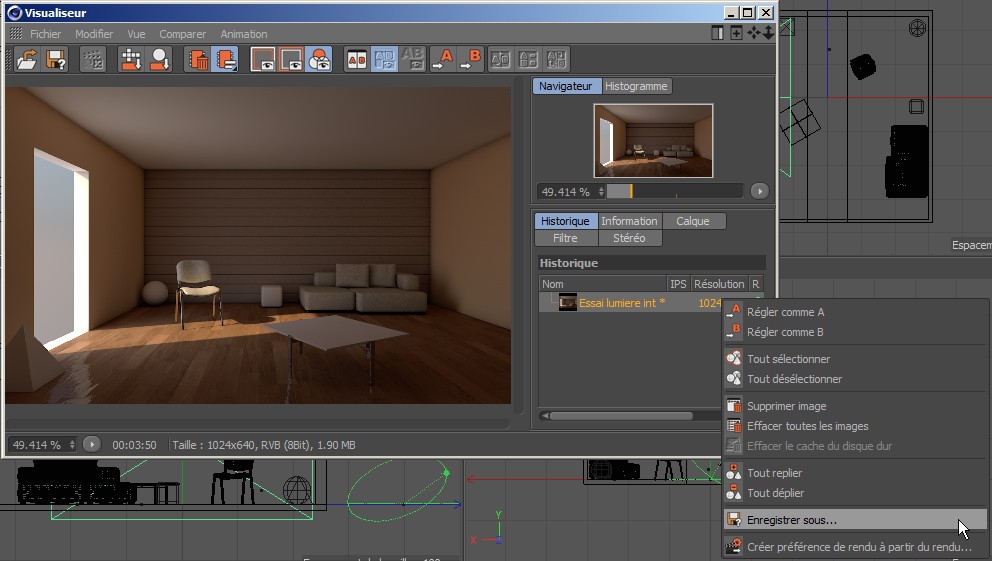Screen dimensions: 992x561
Task: Click the A over B split icon
Action: click(528, 59)
